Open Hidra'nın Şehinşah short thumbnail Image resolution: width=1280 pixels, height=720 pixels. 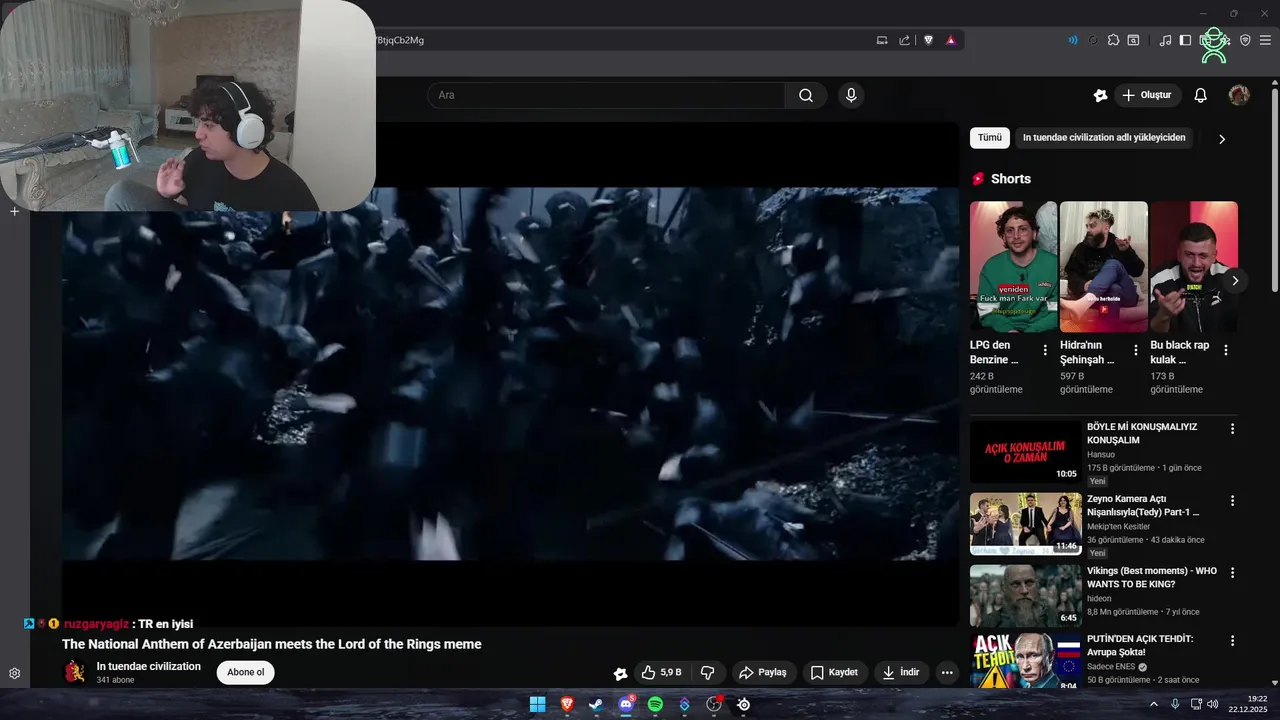(x=1103, y=267)
